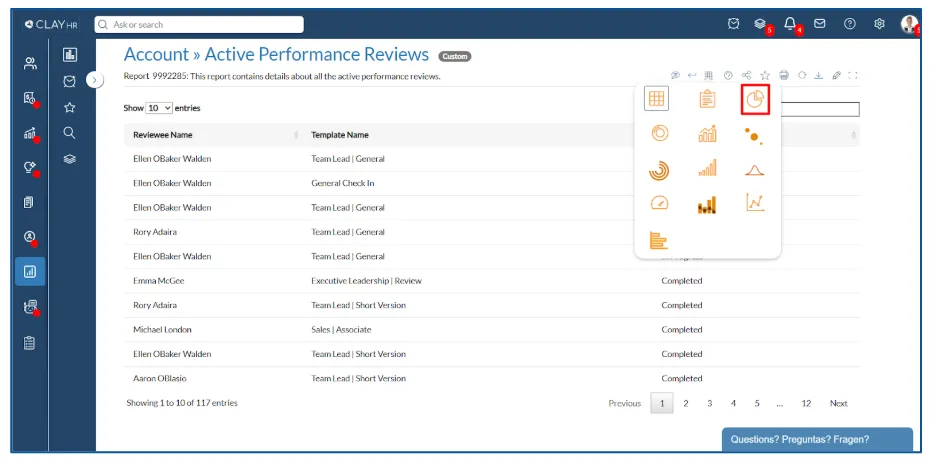Screen dimensions: 931x462
Task: Select the gauge chart option
Action: (x=659, y=203)
